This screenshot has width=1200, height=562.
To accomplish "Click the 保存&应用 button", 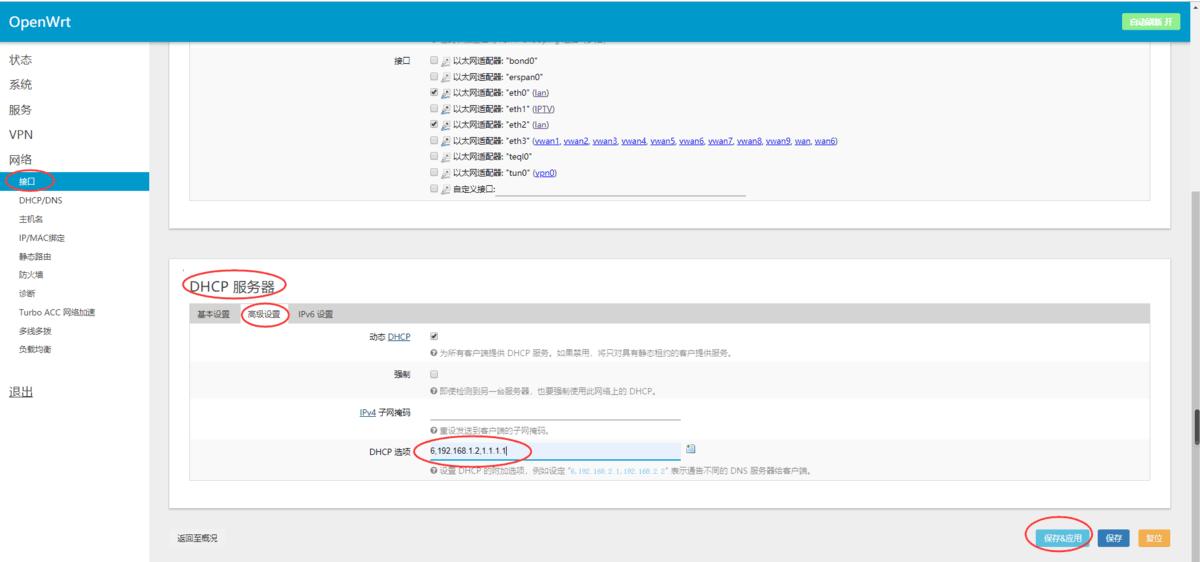I will point(1063,538).
